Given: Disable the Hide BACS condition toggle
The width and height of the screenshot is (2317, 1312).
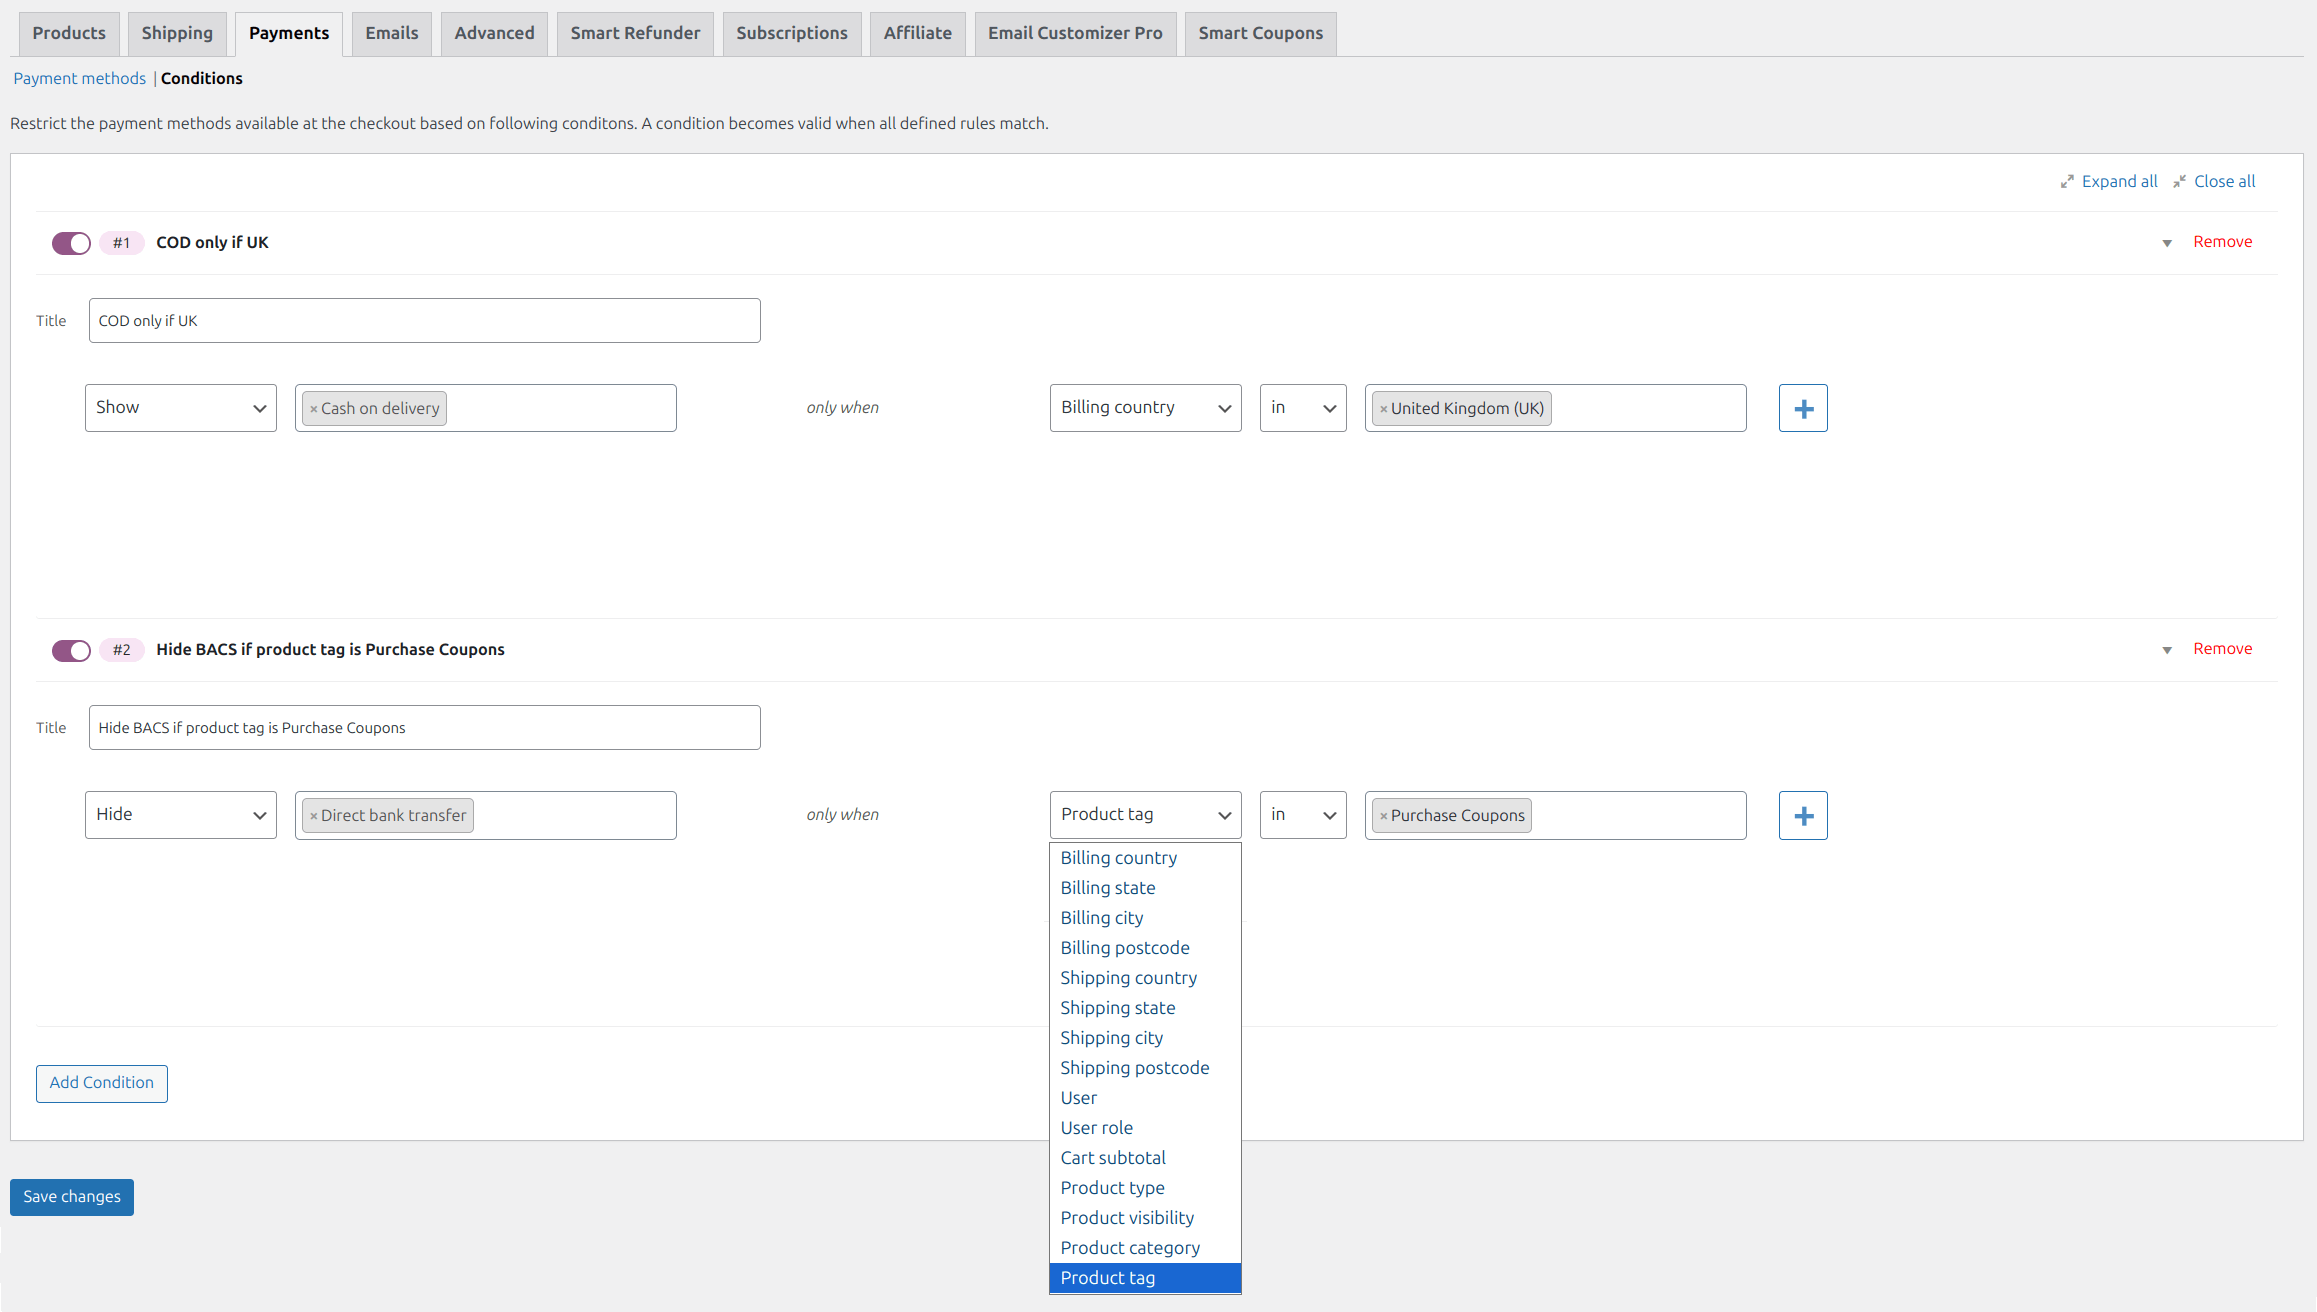Looking at the screenshot, I should tap(70, 650).
